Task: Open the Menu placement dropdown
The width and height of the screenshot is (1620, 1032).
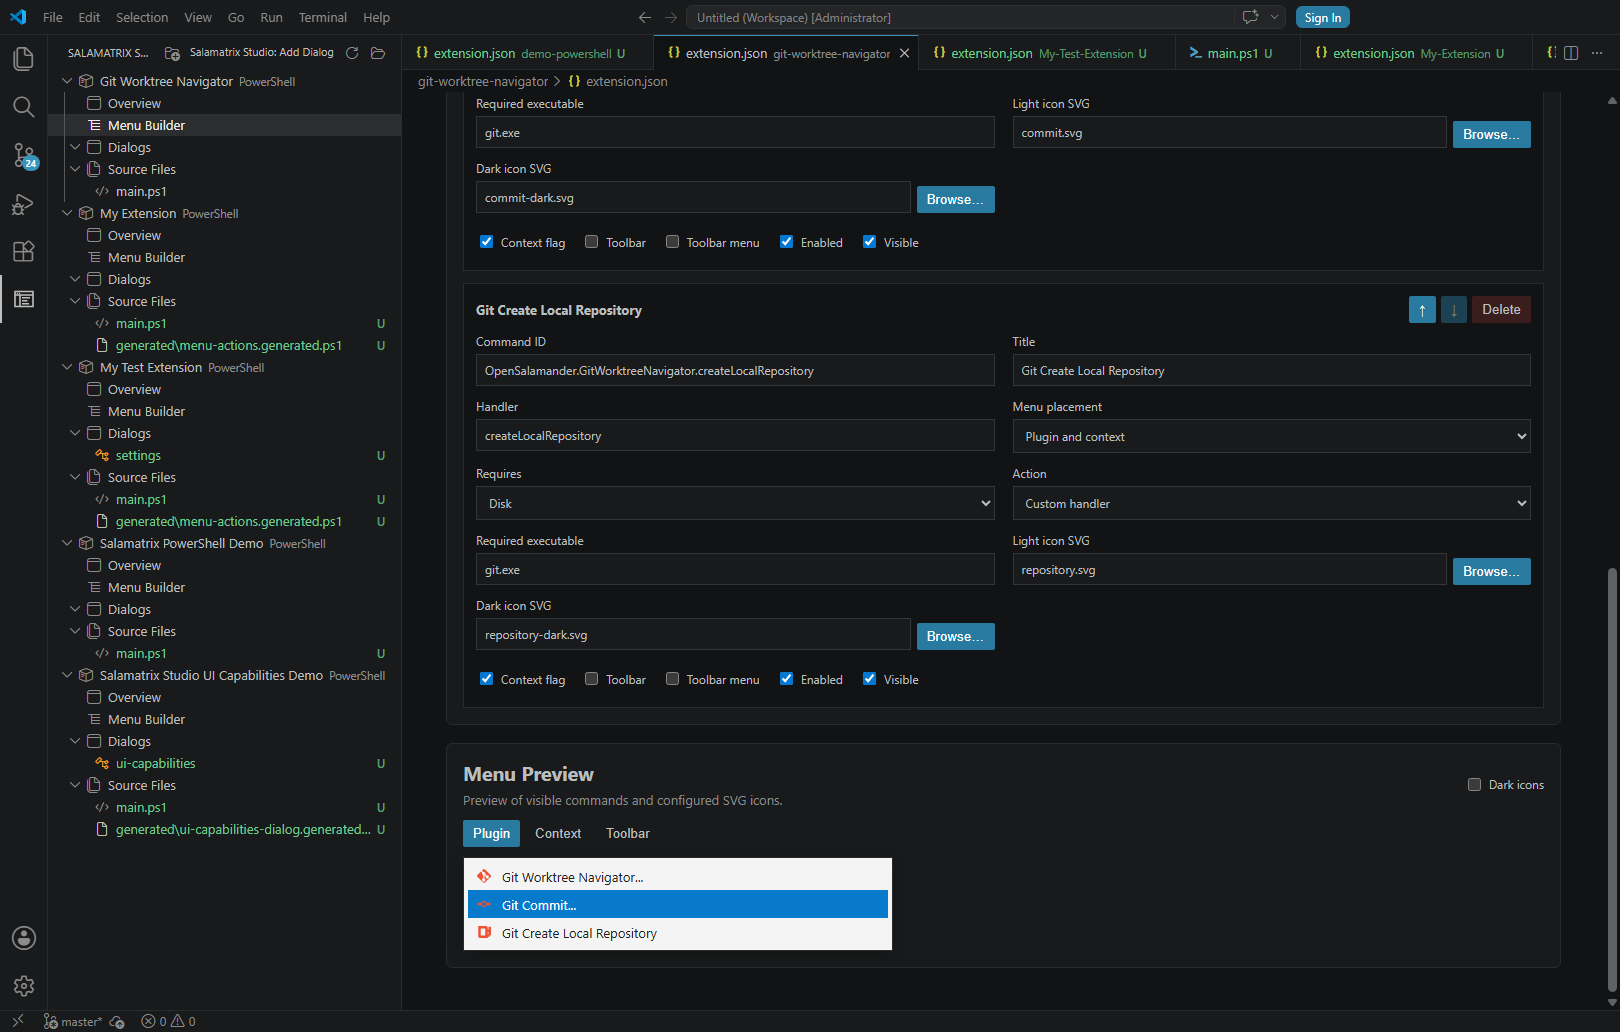Action: pos(1271,436)
